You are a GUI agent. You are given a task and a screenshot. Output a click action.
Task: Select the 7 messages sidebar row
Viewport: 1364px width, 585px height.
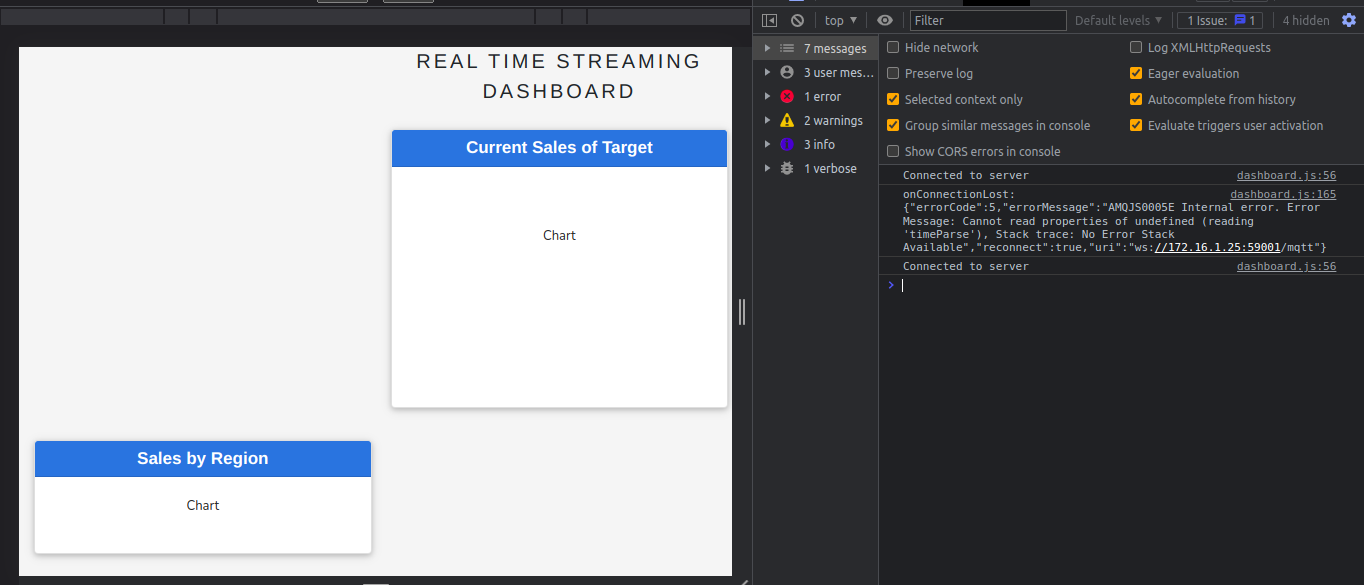[x=815, y=48]
